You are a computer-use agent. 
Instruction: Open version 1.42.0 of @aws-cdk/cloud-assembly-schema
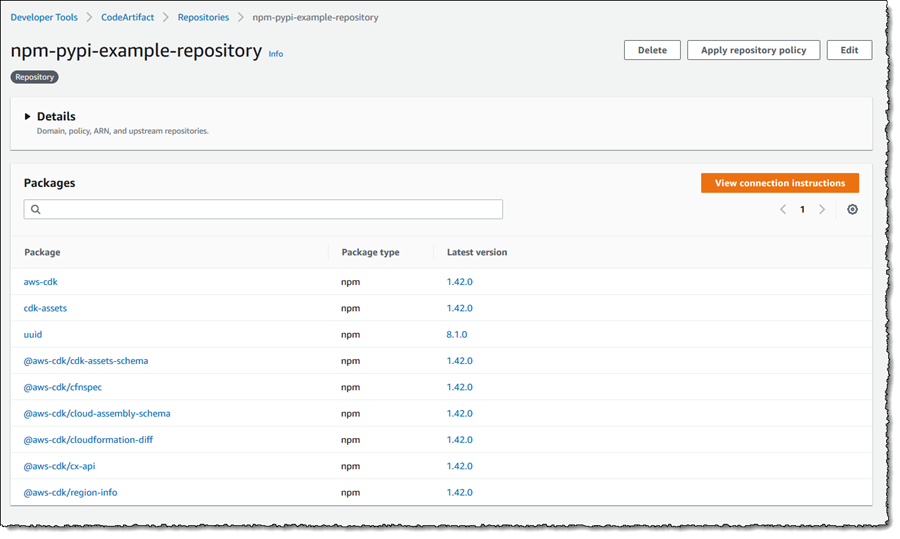point(459,414)
